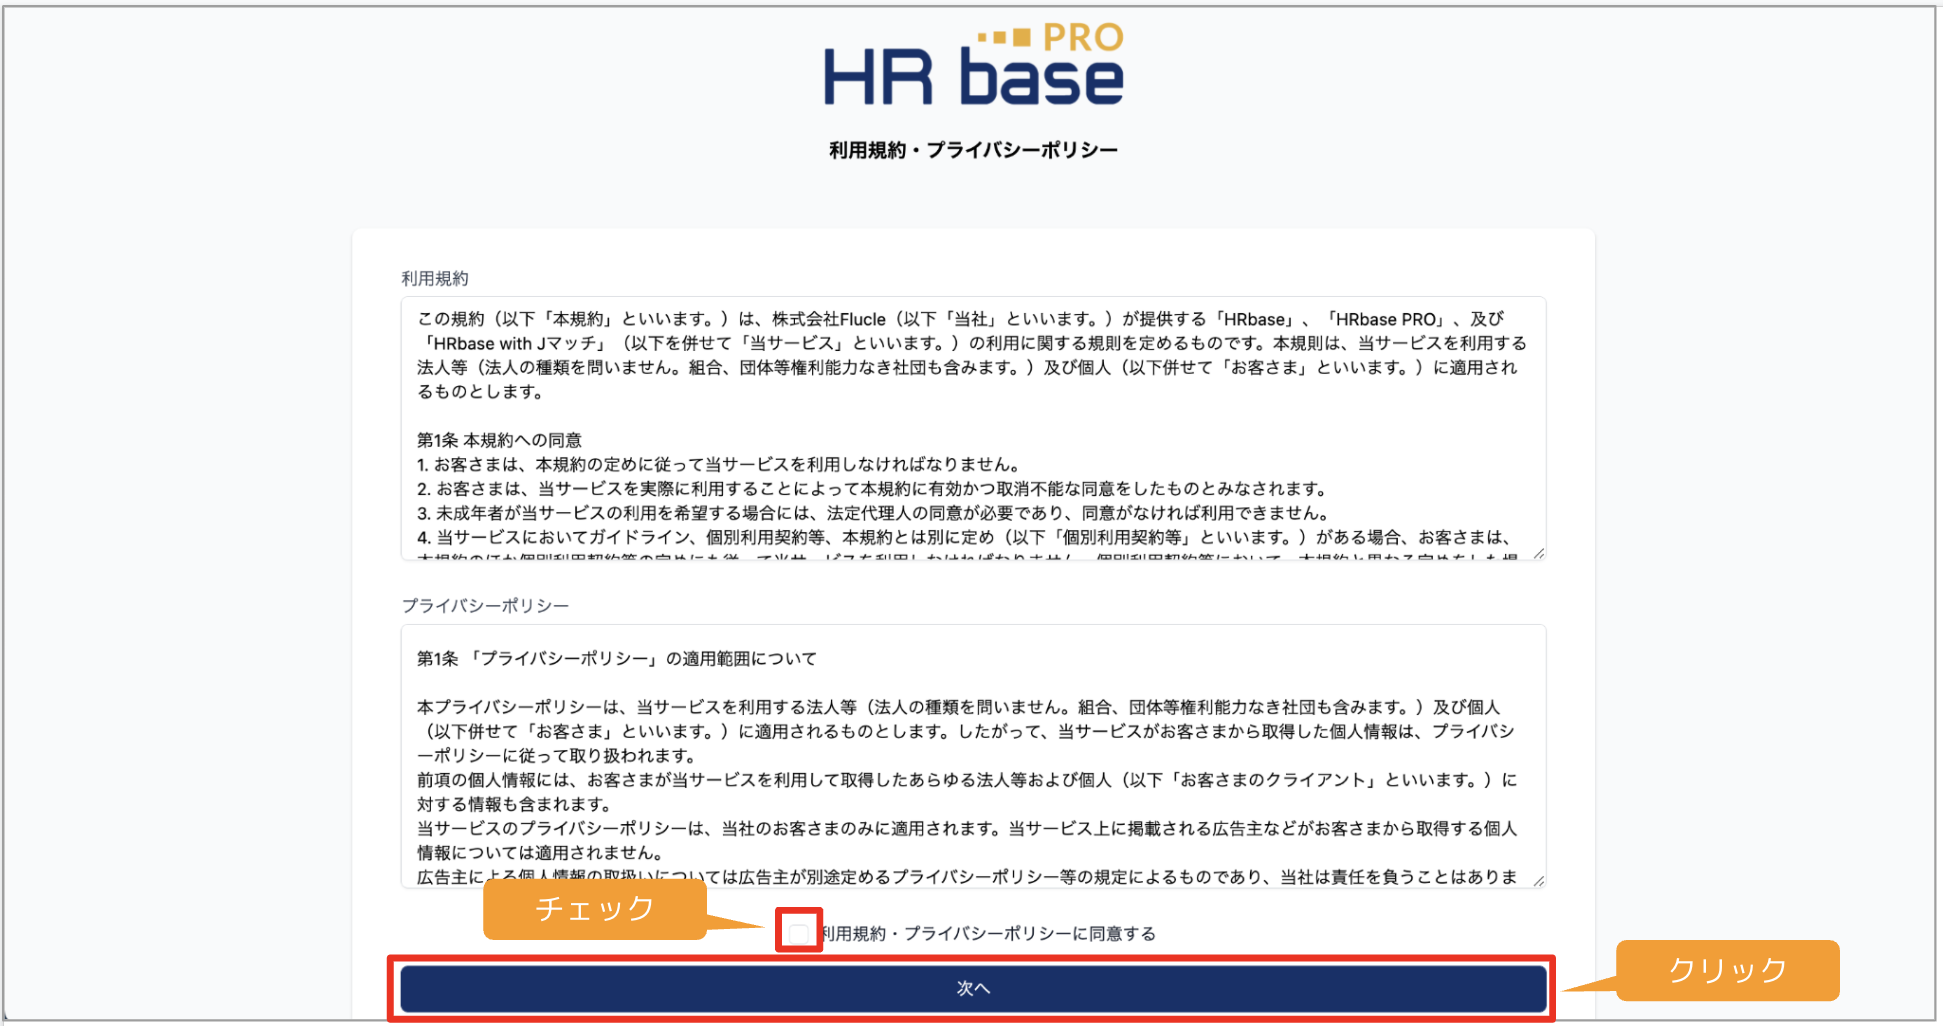This screenshot has height=1026, width=1943.
Task: Click the 次へ button
Action: click(x=973, y=988)
